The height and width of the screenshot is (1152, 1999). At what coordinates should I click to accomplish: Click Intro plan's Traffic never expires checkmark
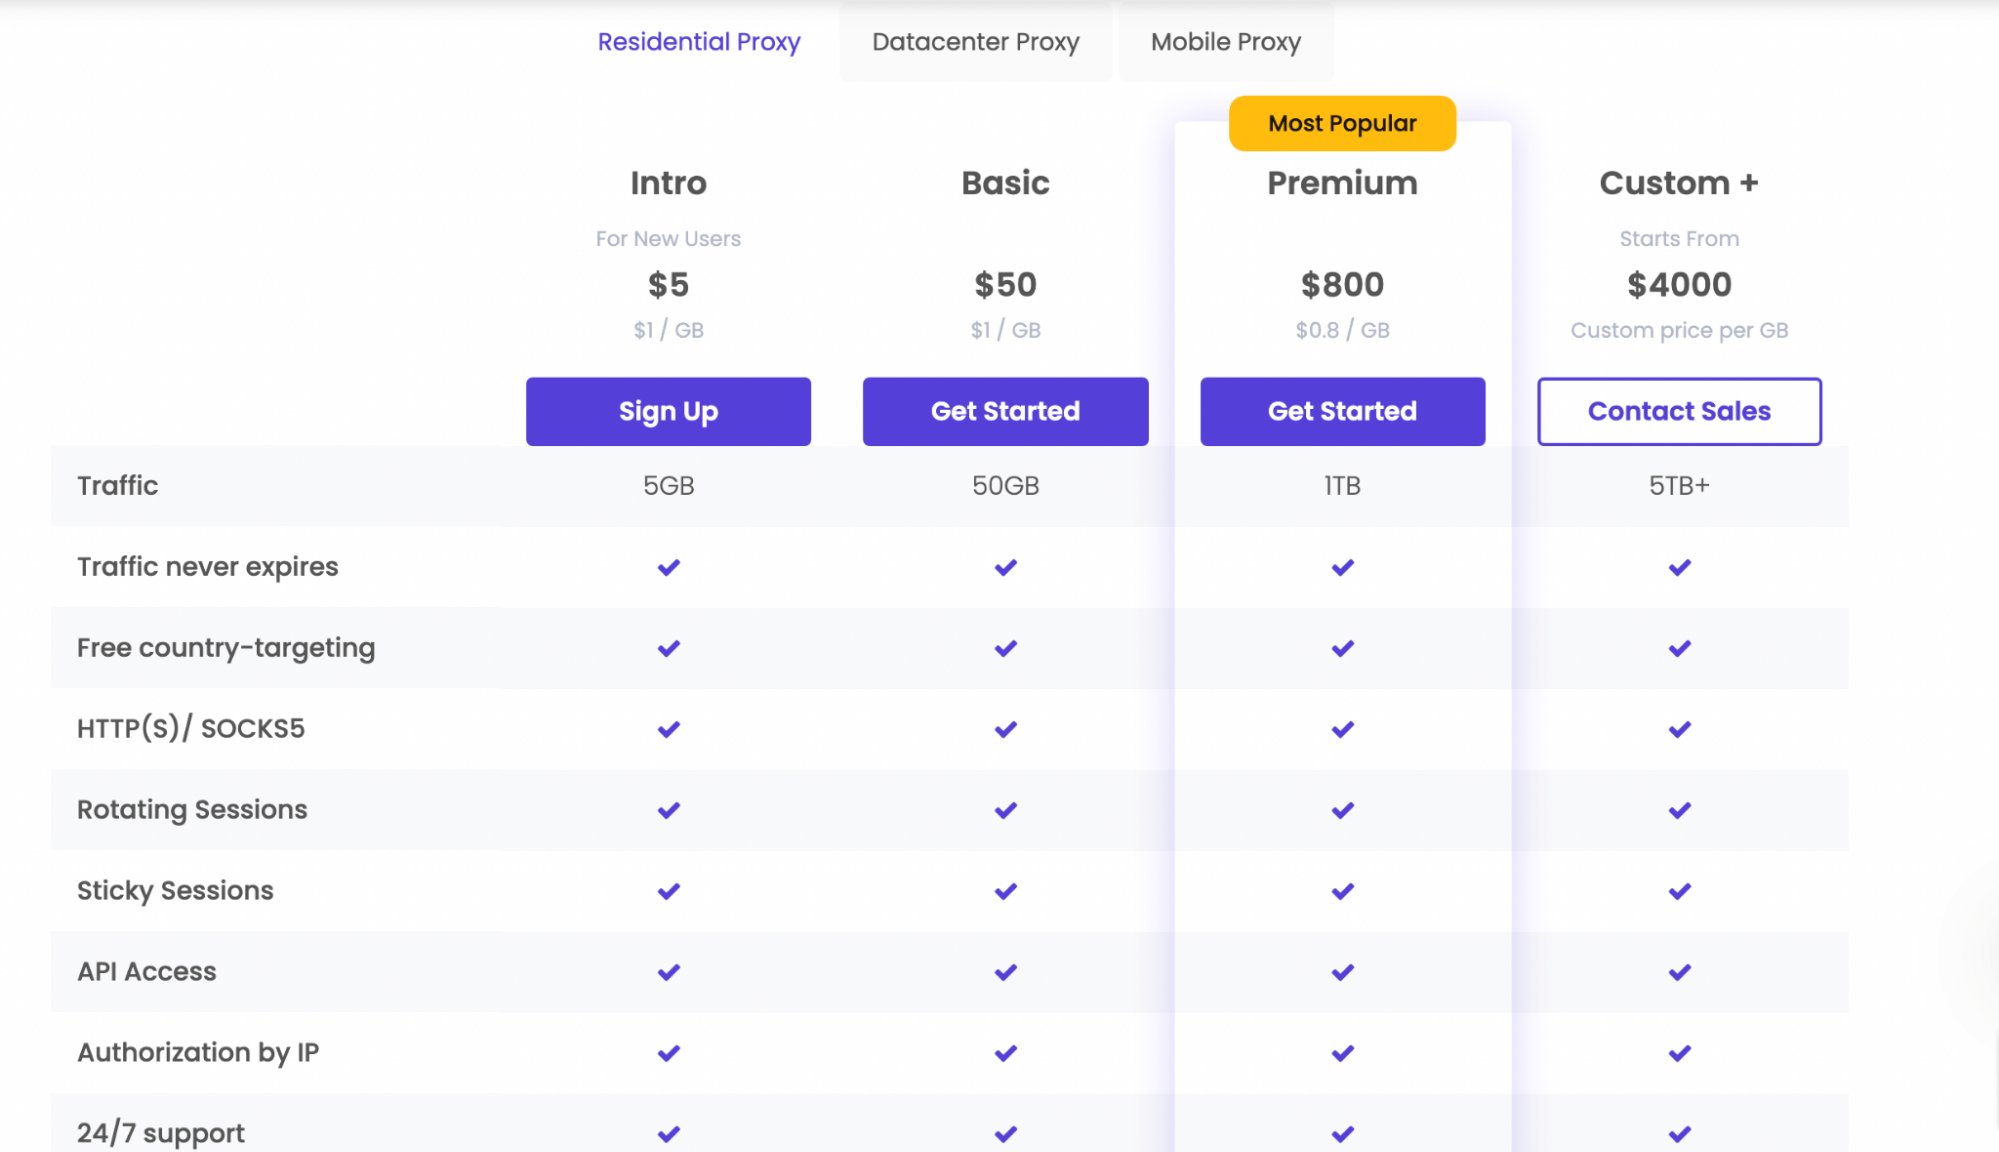click(668, 567)
